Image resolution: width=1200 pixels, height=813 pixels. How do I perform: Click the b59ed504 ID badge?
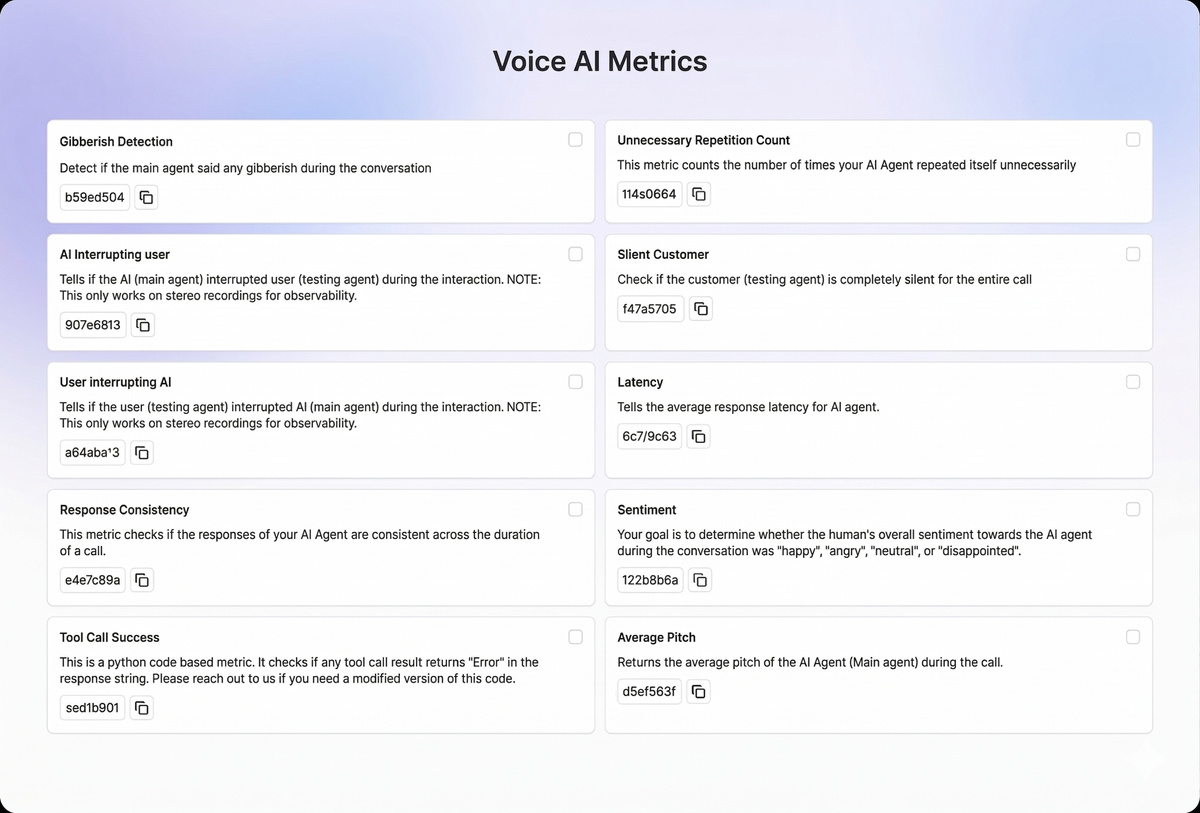coord(95,197)
